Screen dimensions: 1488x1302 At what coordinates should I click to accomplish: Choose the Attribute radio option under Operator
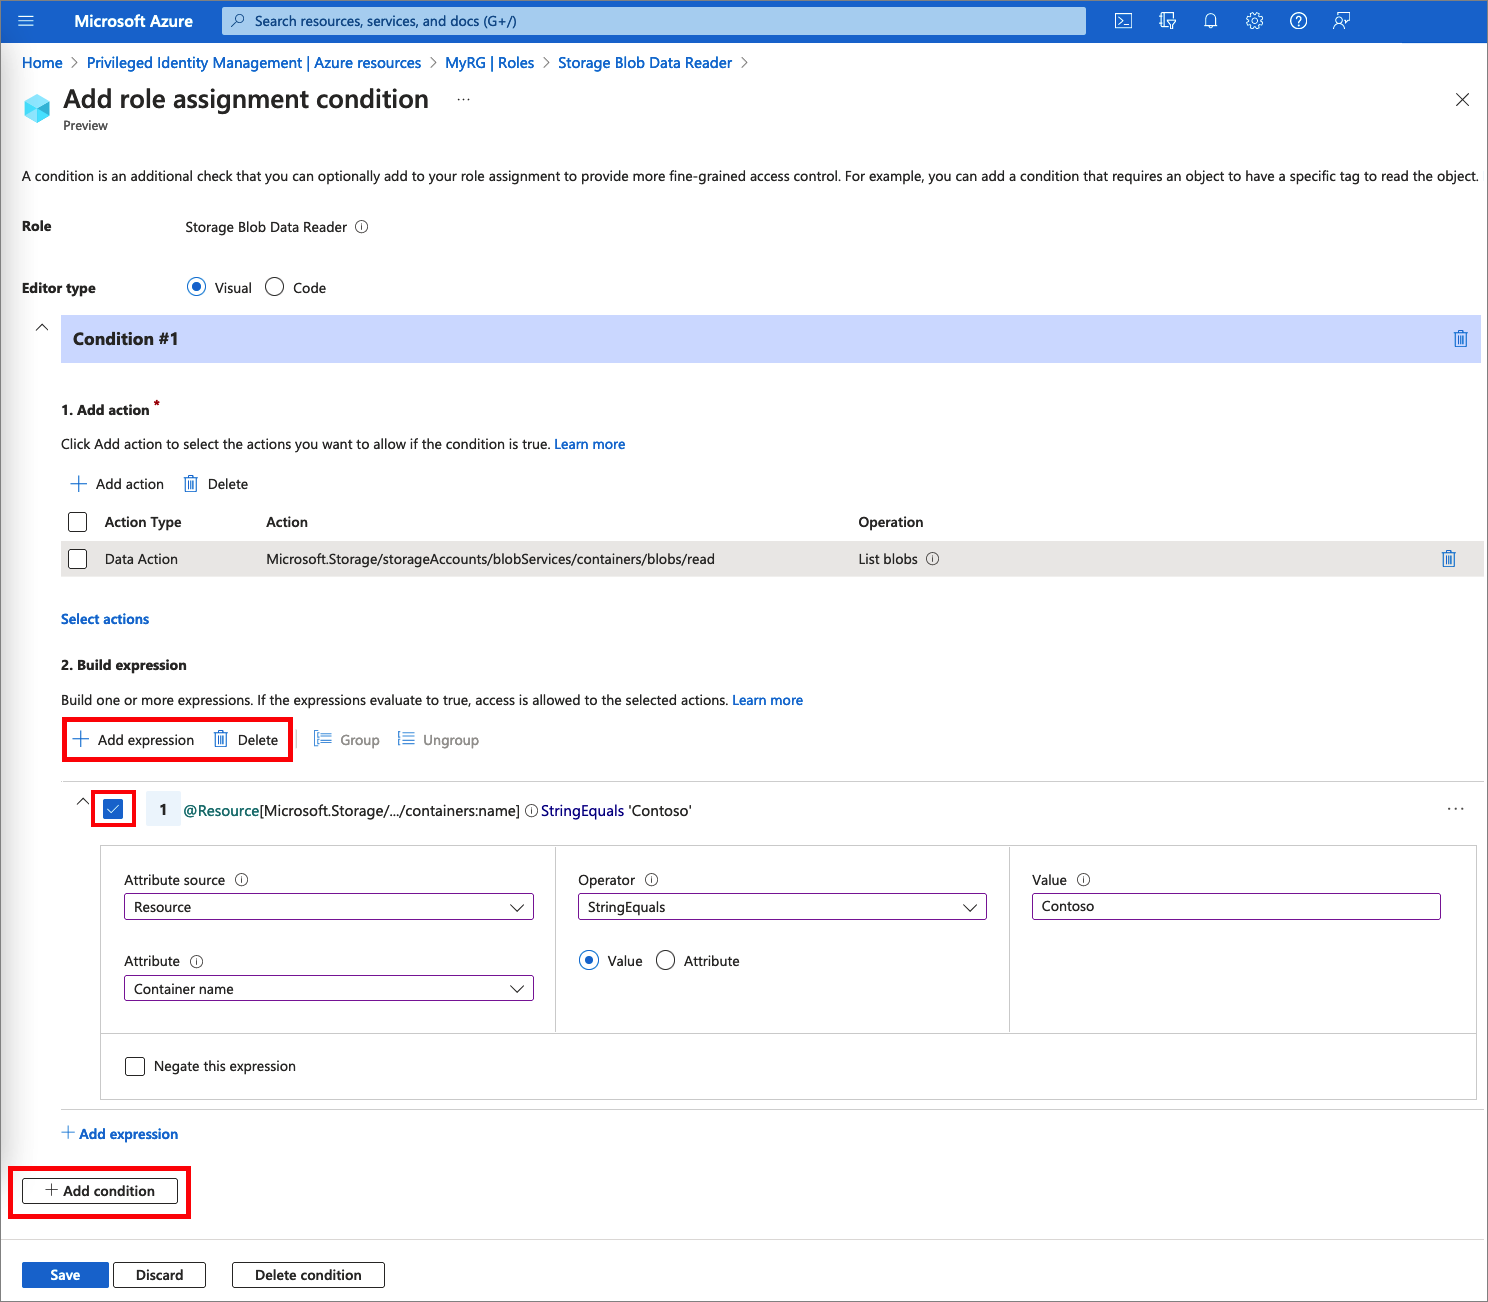pyautogui.click(x=666, y=961)
